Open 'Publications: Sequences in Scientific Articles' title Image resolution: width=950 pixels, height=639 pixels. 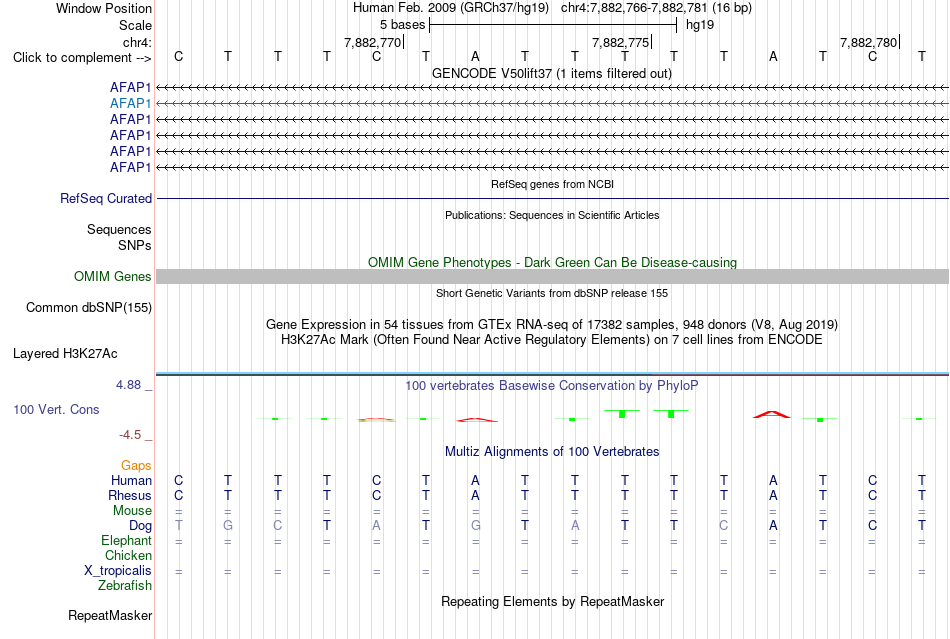tap(552, 215)
